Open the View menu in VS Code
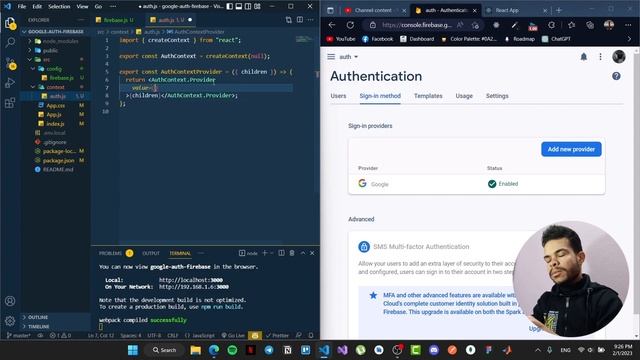This screenshot has height=360, width=640. [82, 7]
